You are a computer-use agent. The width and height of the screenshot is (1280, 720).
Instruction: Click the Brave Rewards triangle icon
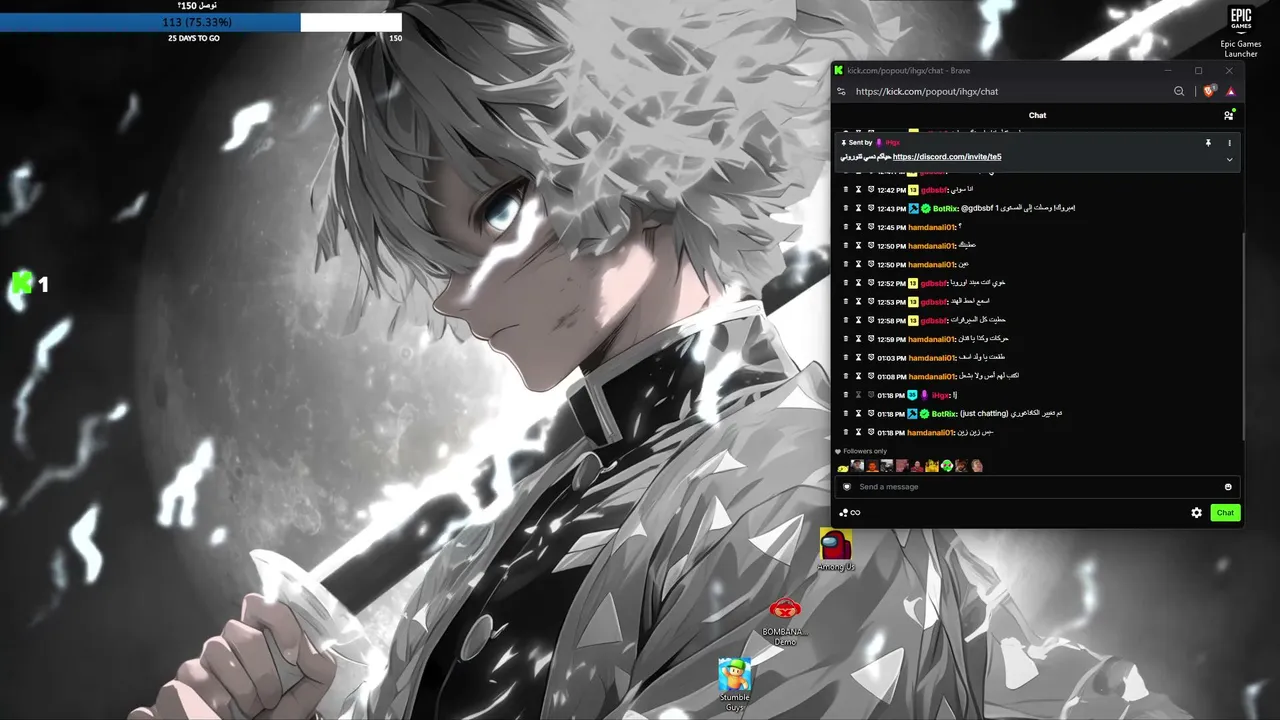click(1231, 91)
